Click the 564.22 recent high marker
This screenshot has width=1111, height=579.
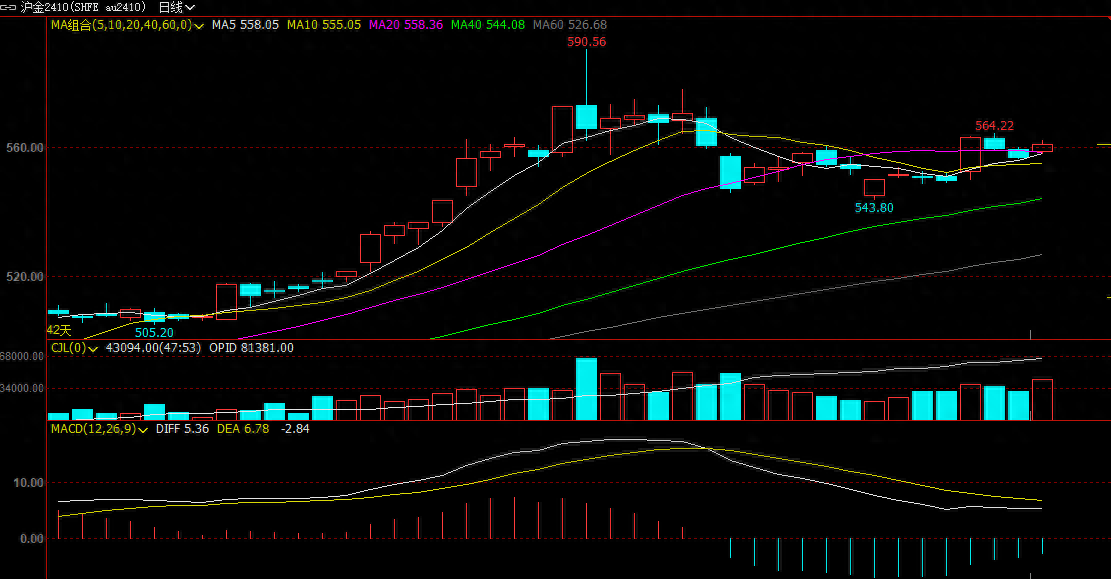[994, 126]
